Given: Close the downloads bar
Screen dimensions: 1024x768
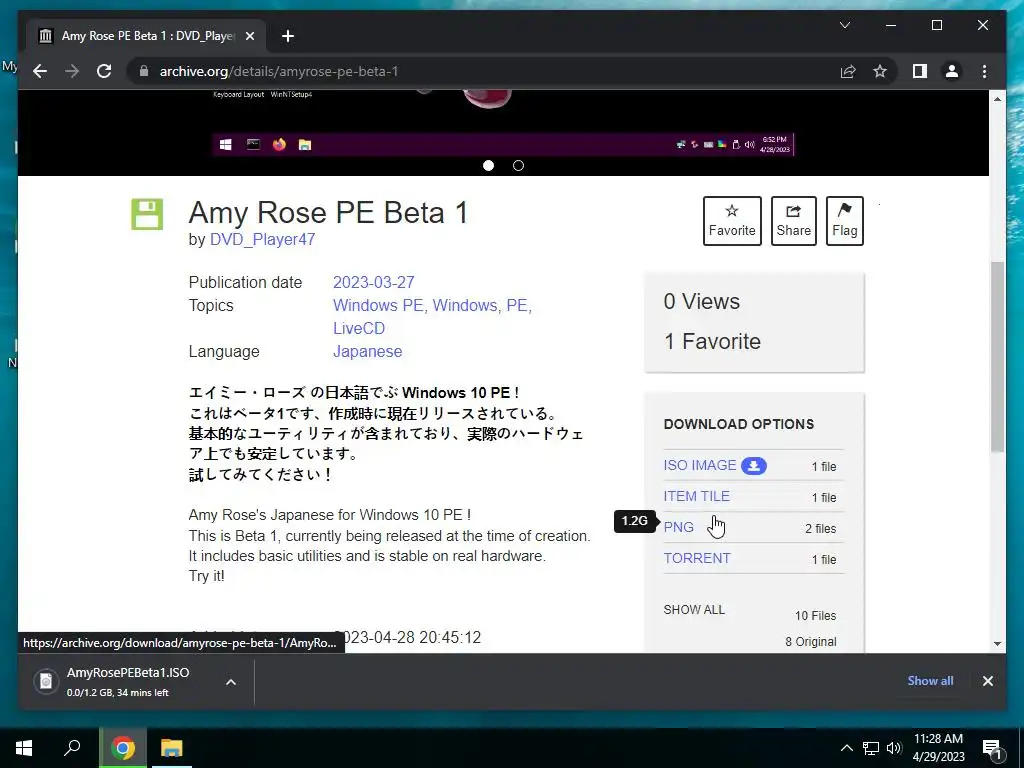Looking at the screenshot, I should pos(987,681).
